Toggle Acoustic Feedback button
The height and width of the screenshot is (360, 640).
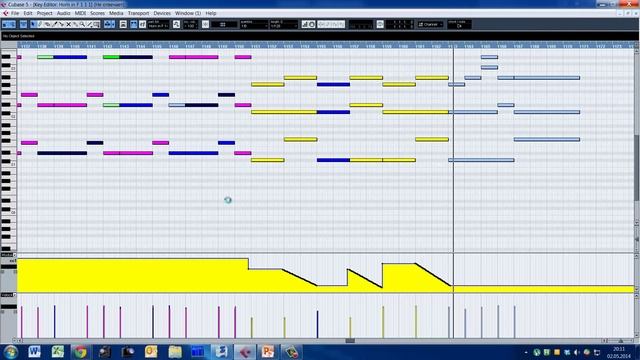click(12, 24)
